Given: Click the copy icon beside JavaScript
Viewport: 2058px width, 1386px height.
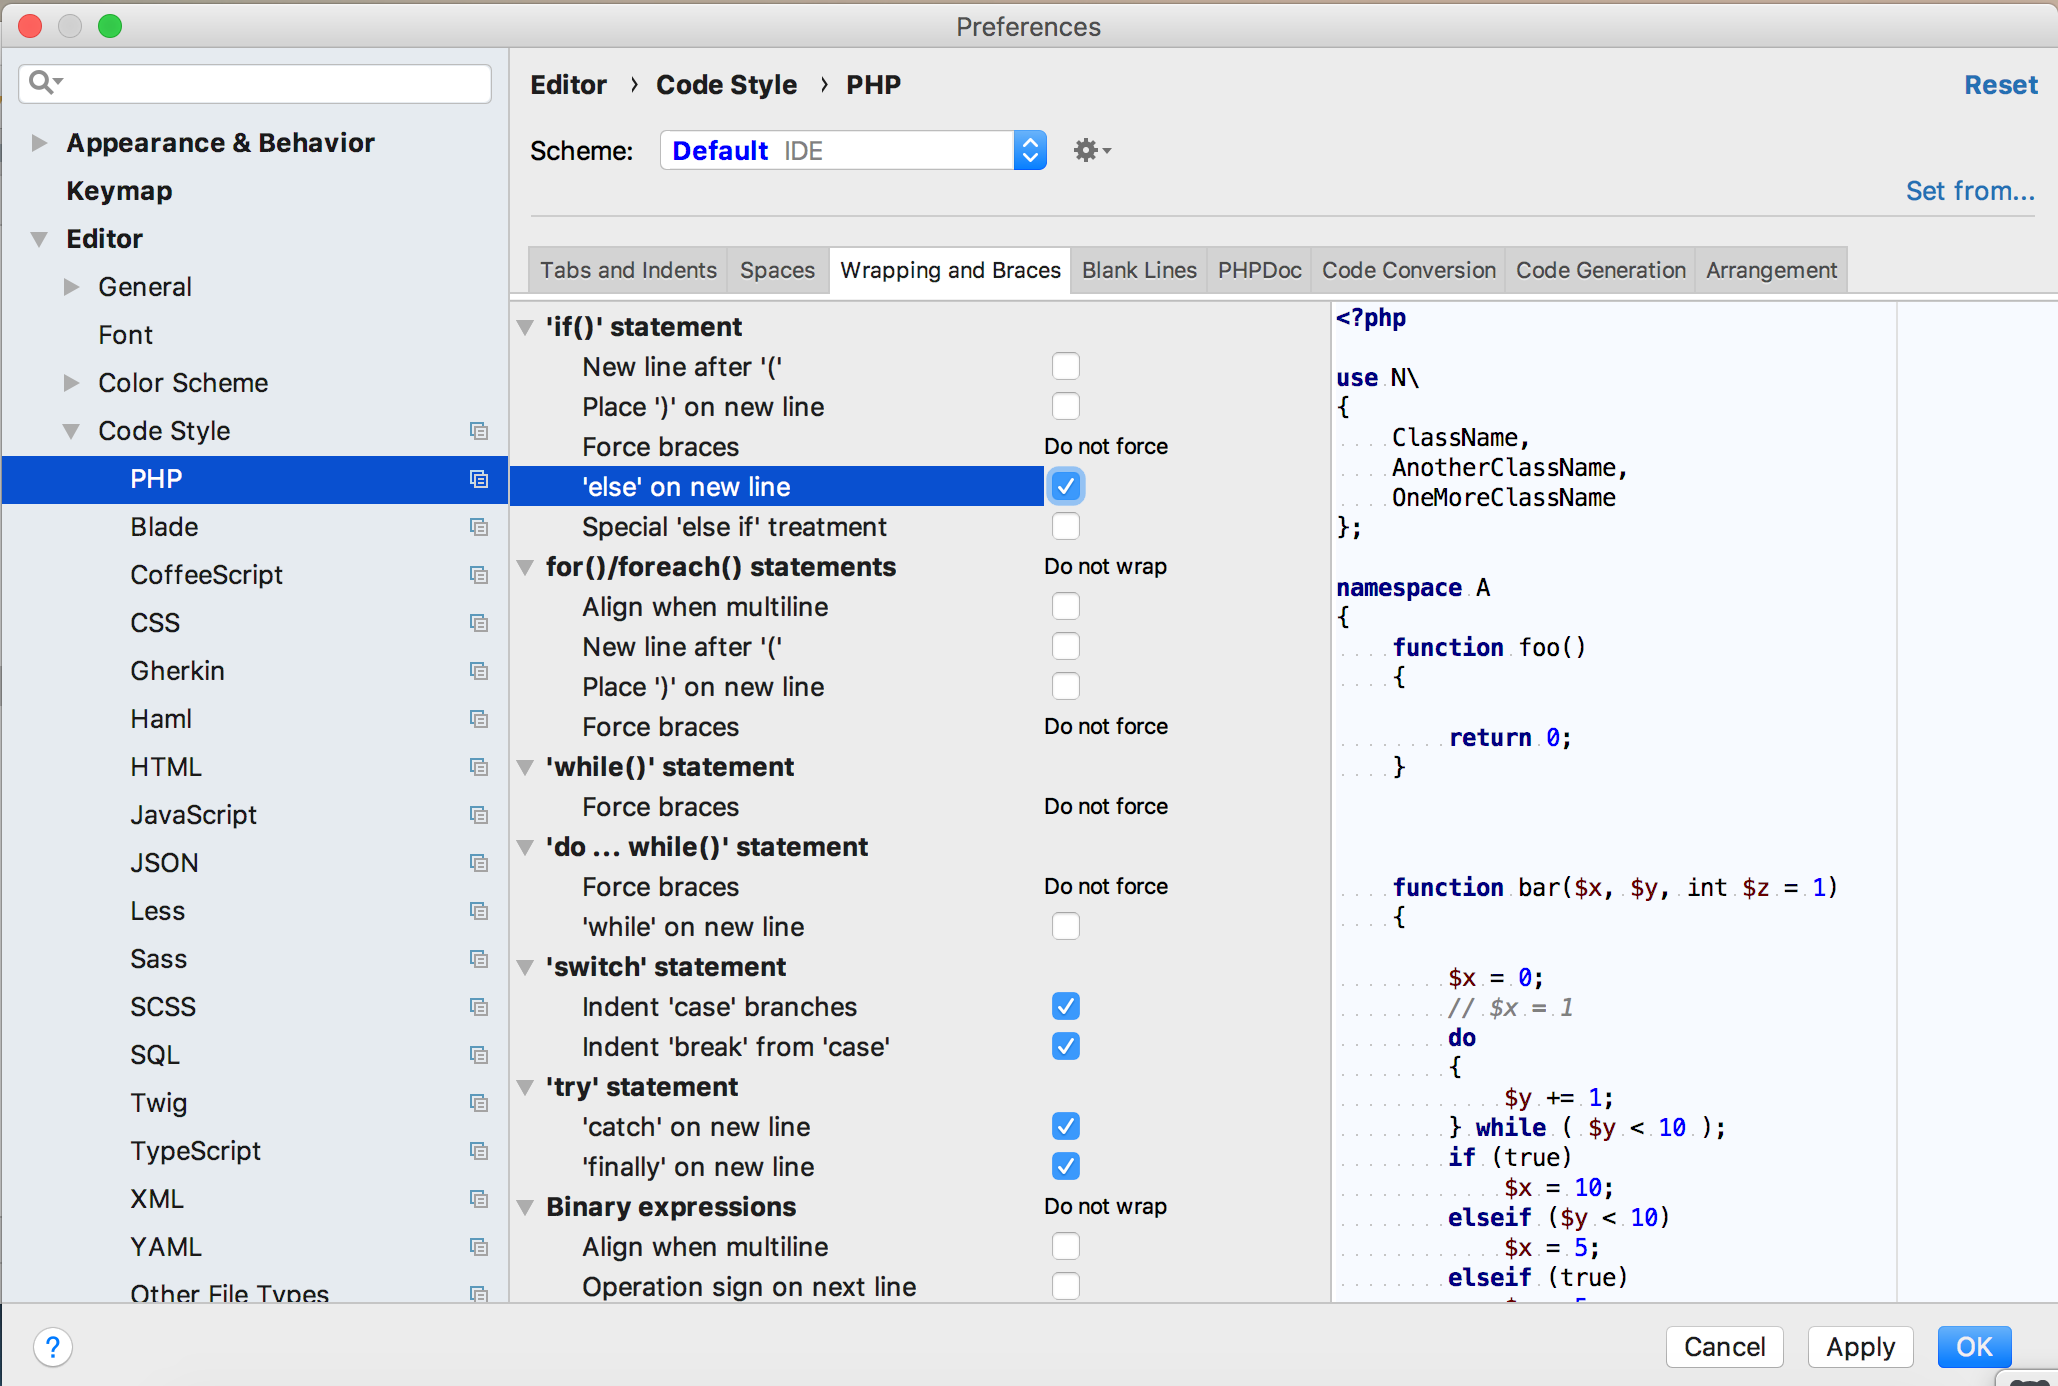Looking at the screenshot, I should (x=479, y=815).
